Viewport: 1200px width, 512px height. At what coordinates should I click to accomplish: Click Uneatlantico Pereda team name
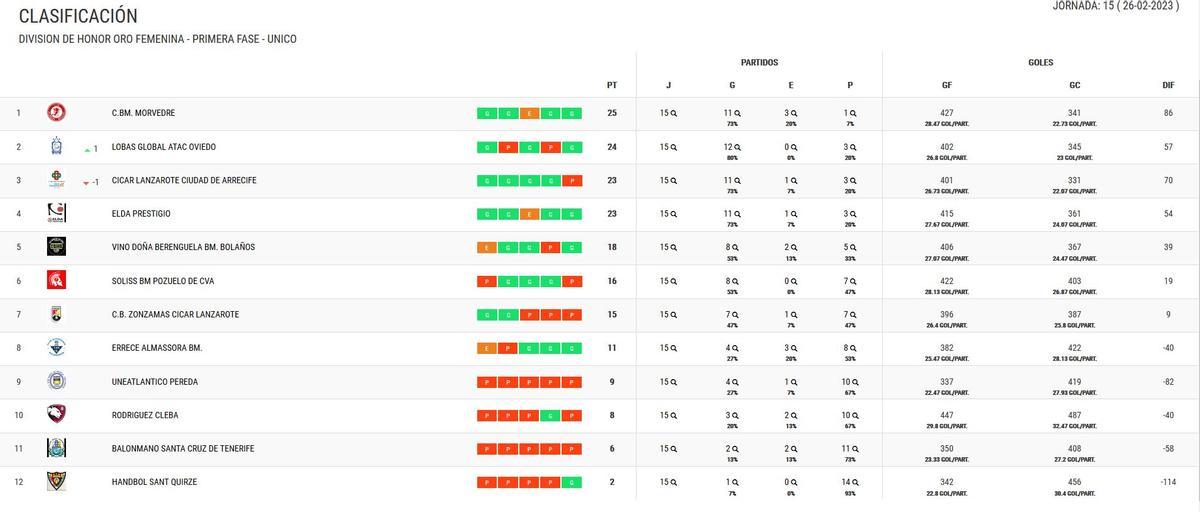click(155, 382)
